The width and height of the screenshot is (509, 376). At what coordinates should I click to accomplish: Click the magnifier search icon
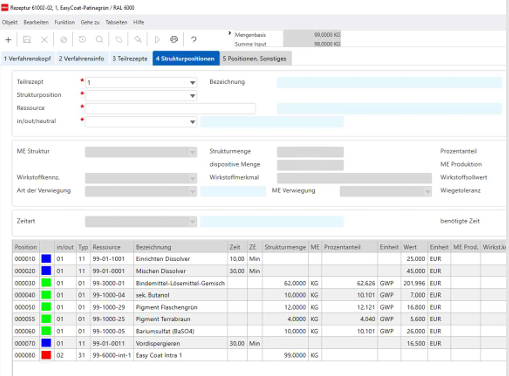coord(99,40)
